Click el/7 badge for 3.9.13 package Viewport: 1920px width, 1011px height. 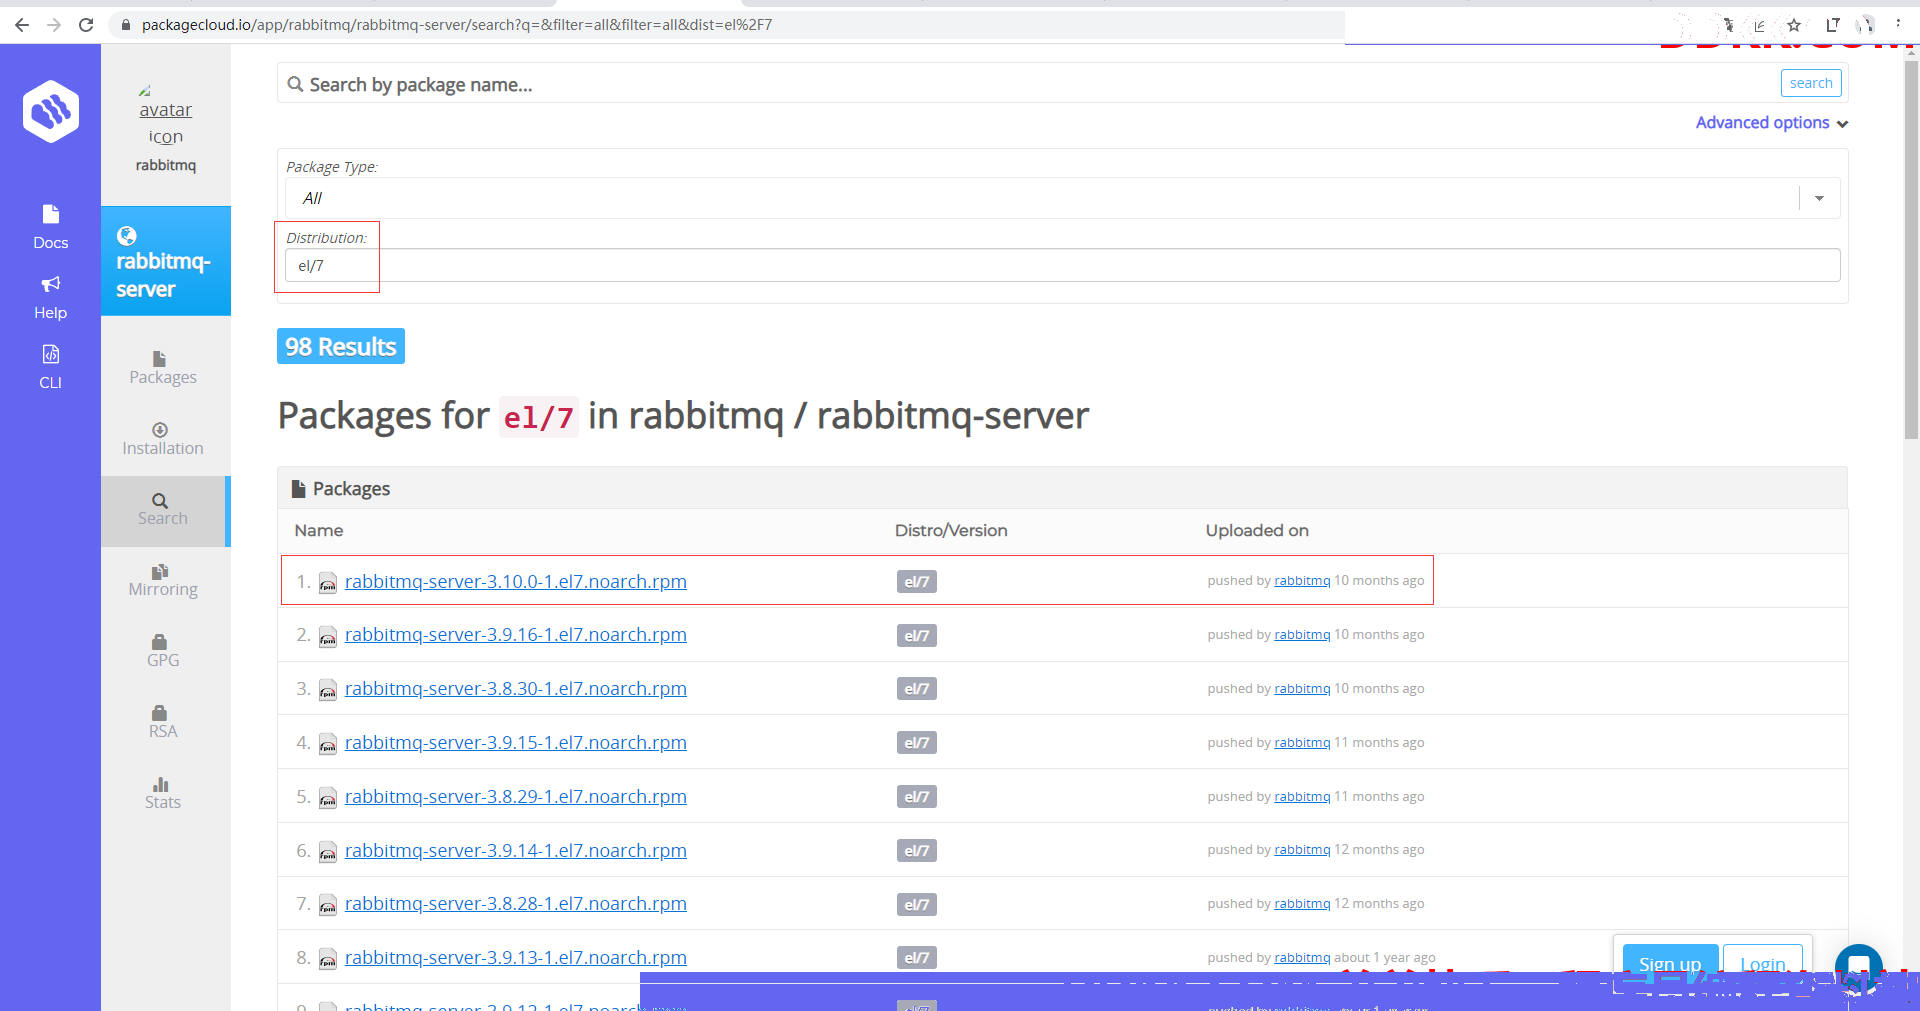click(917, 958)
